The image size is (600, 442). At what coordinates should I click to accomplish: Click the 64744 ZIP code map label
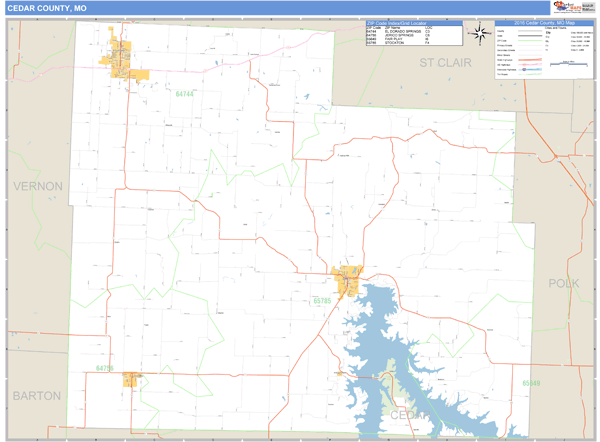tap(182, 92)
